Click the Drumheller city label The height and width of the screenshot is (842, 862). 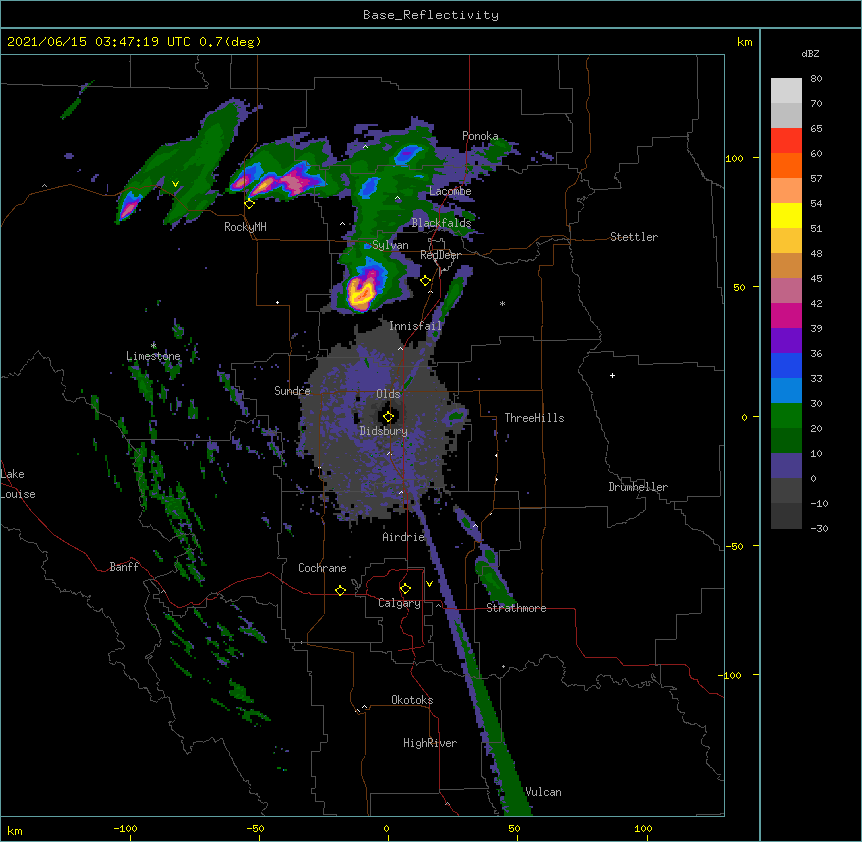tap(638, 487)
